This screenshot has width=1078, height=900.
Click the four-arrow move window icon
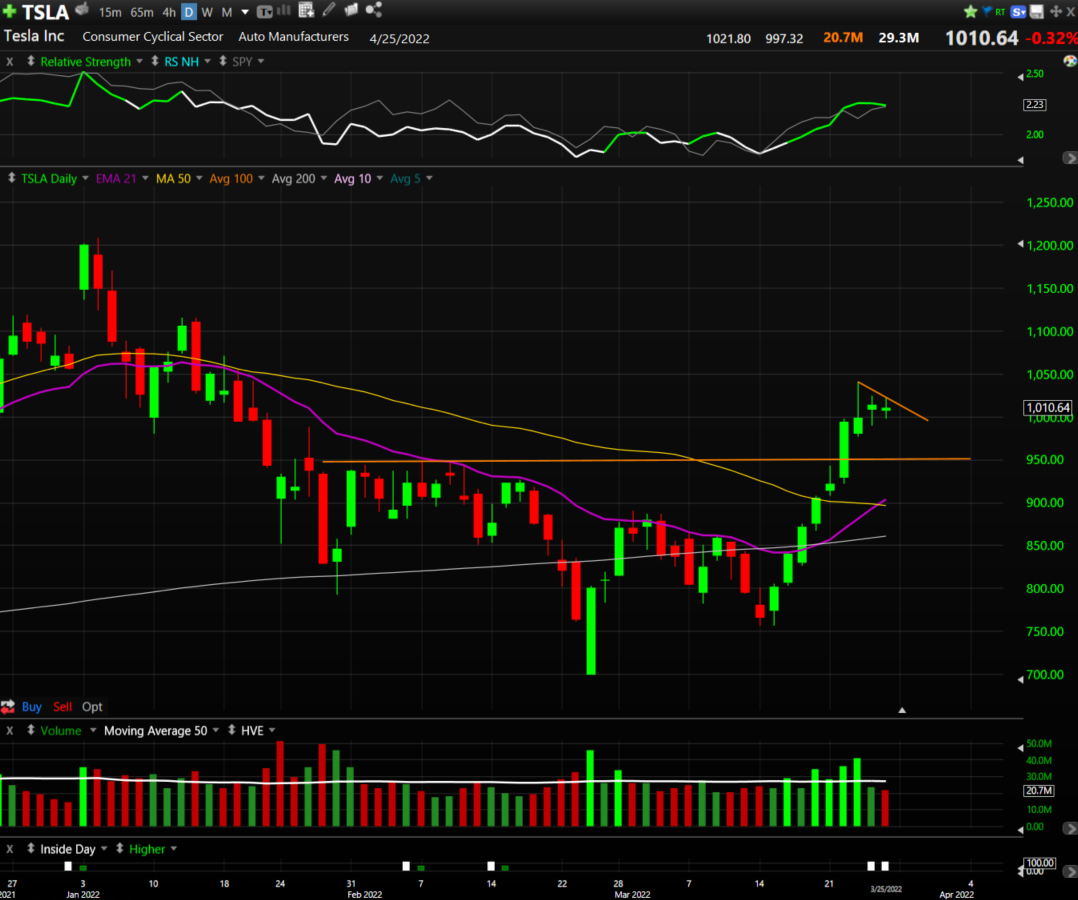1056,12
